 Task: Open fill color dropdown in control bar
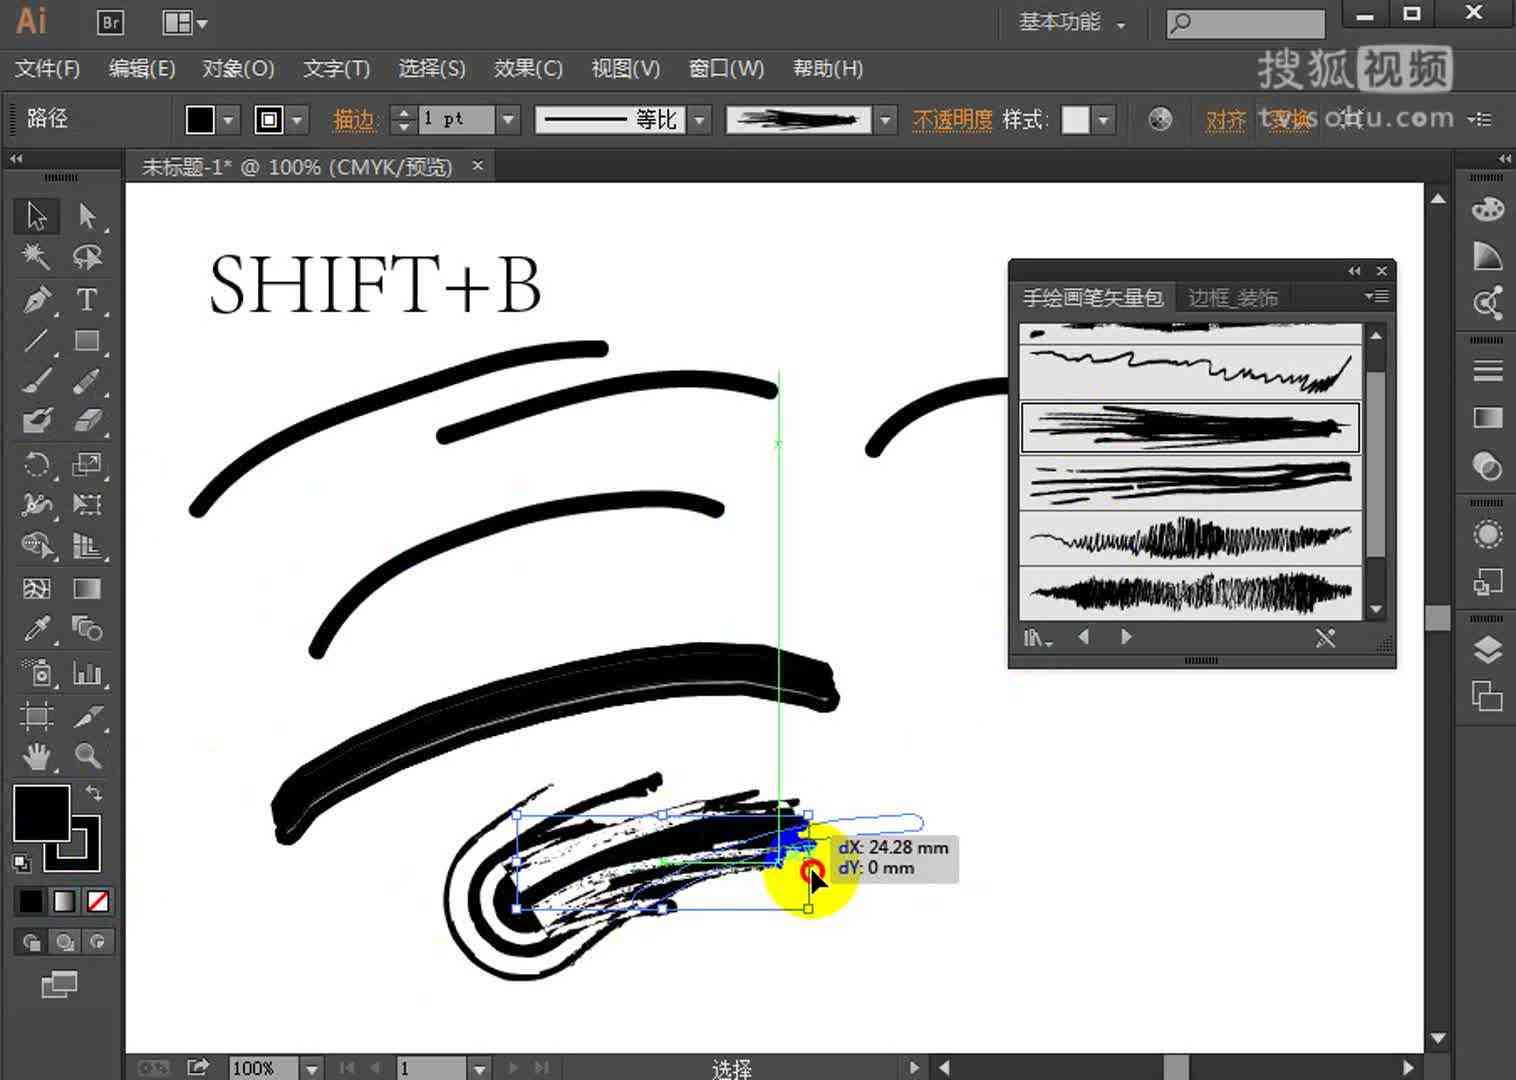(228, 120)
